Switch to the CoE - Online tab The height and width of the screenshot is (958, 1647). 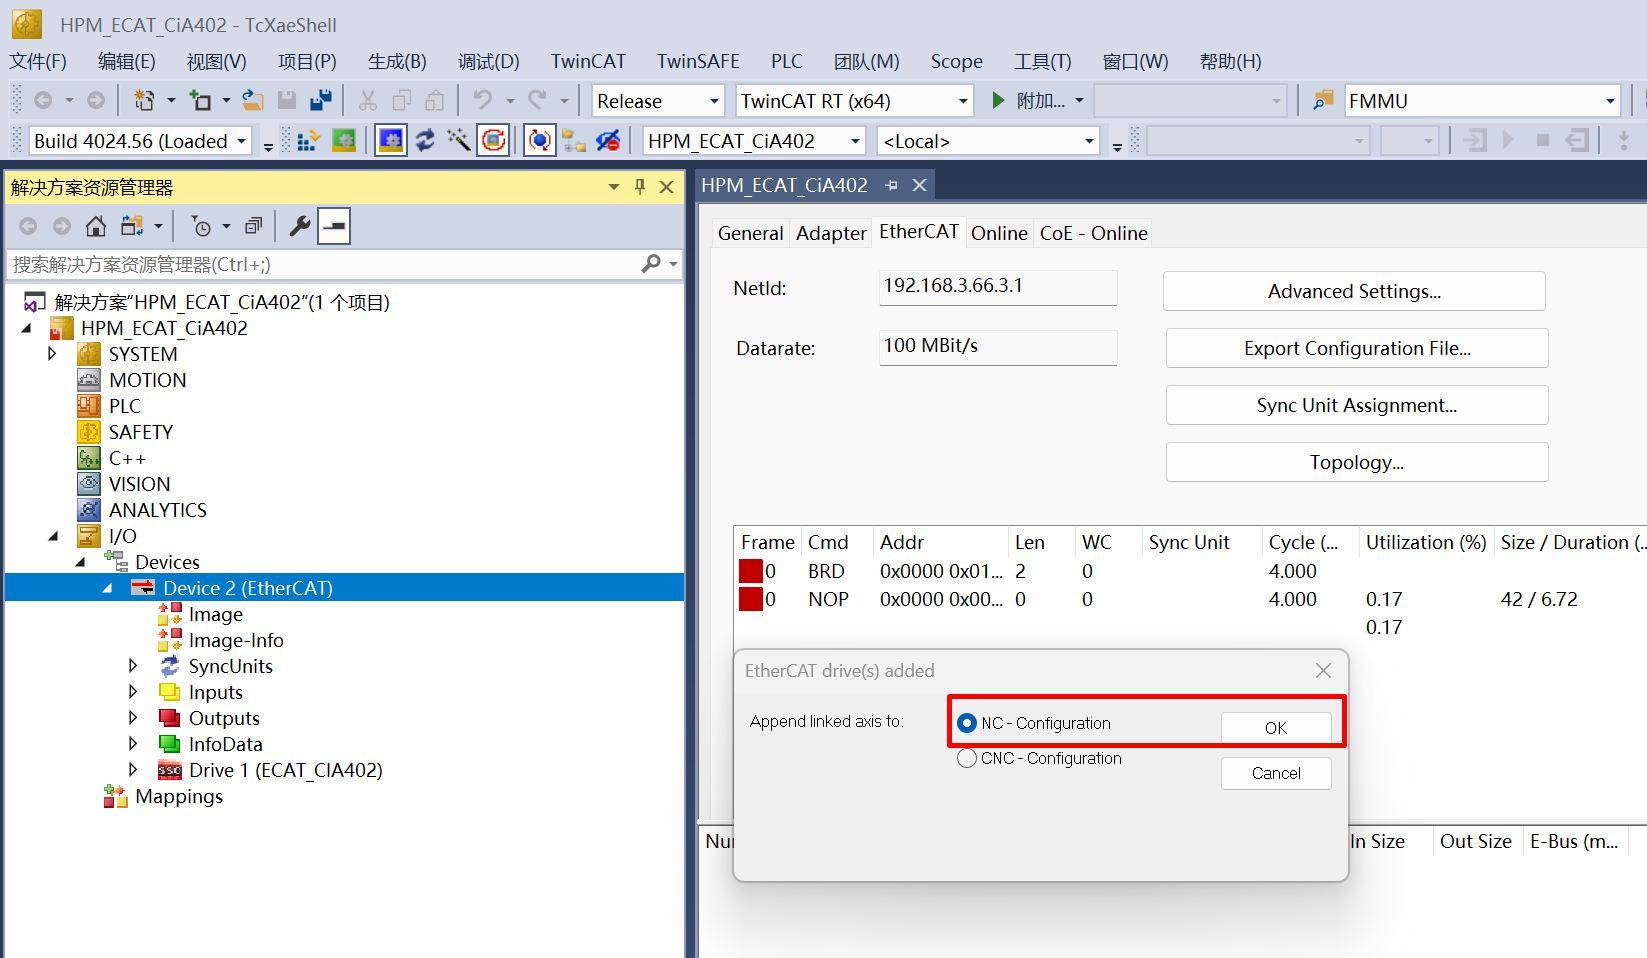(1093, 233)
